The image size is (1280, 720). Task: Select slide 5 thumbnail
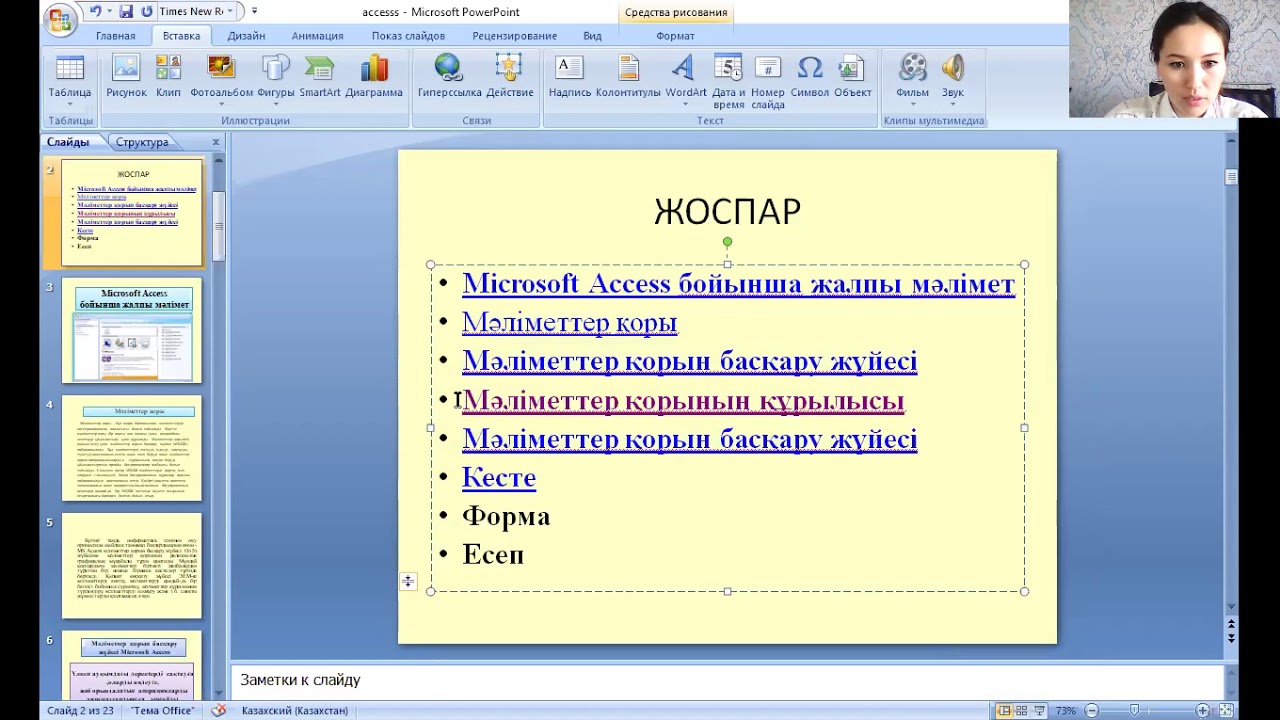(132, 566)
